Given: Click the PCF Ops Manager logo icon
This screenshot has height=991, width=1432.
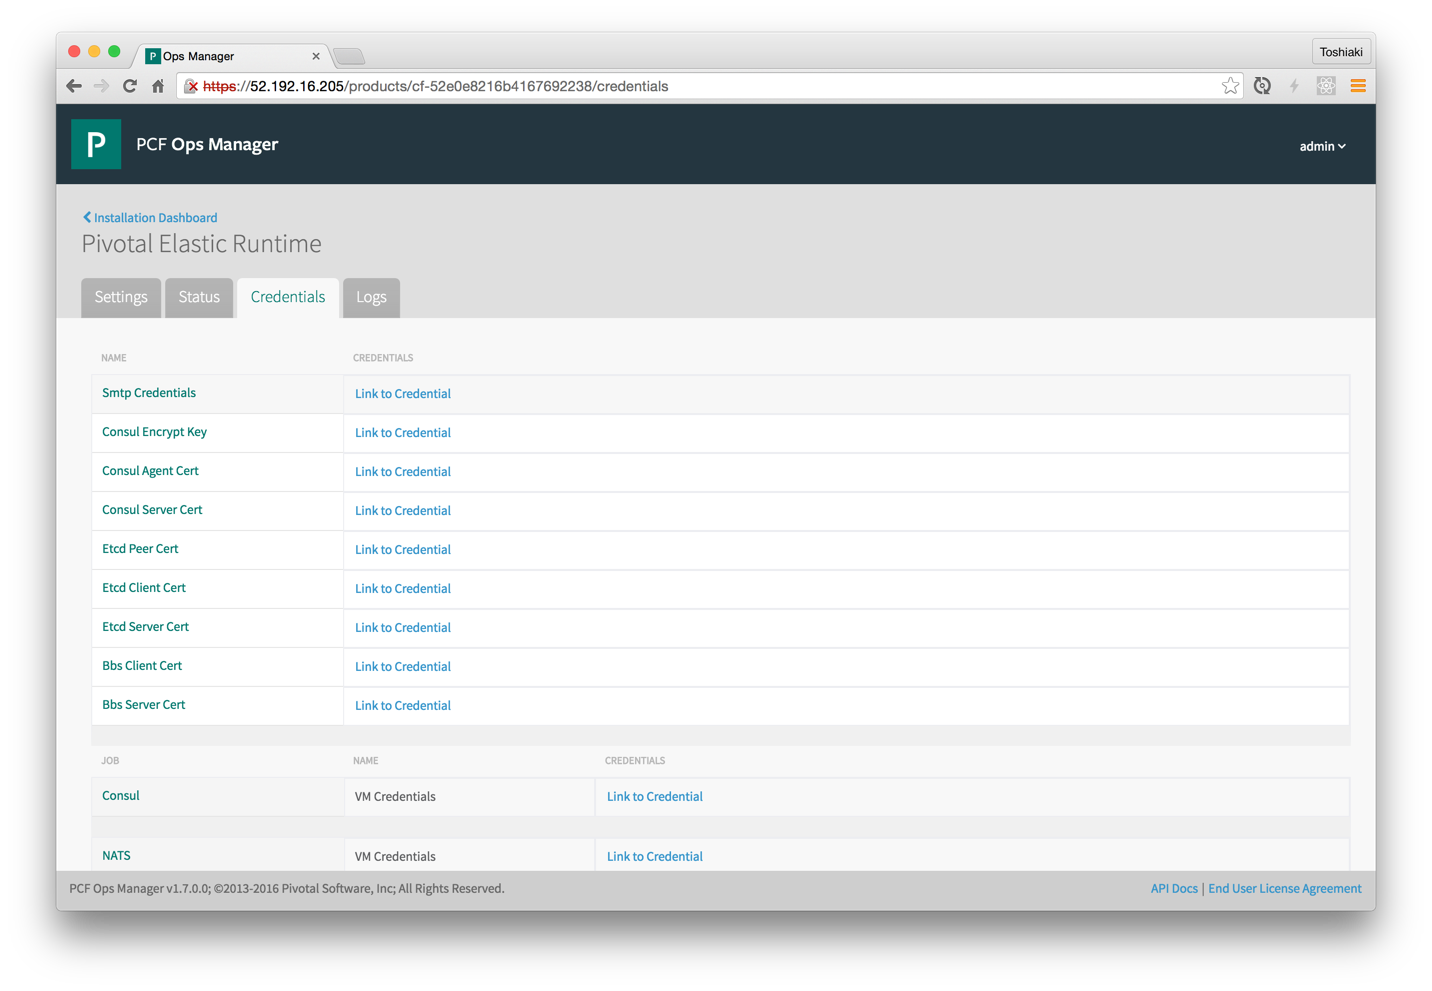Looking at the screenshot, I should [96, 144].
